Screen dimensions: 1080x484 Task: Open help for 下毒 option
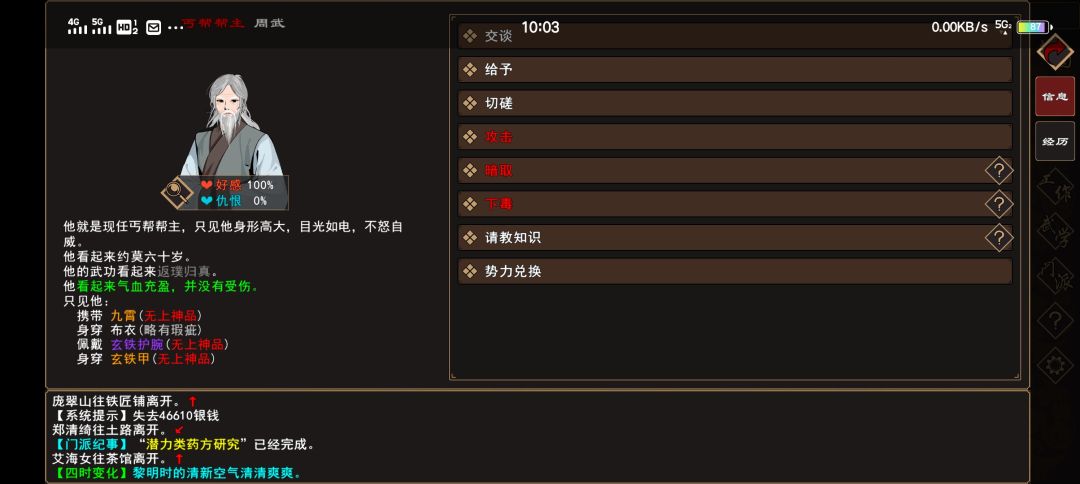tap(999, 204)
